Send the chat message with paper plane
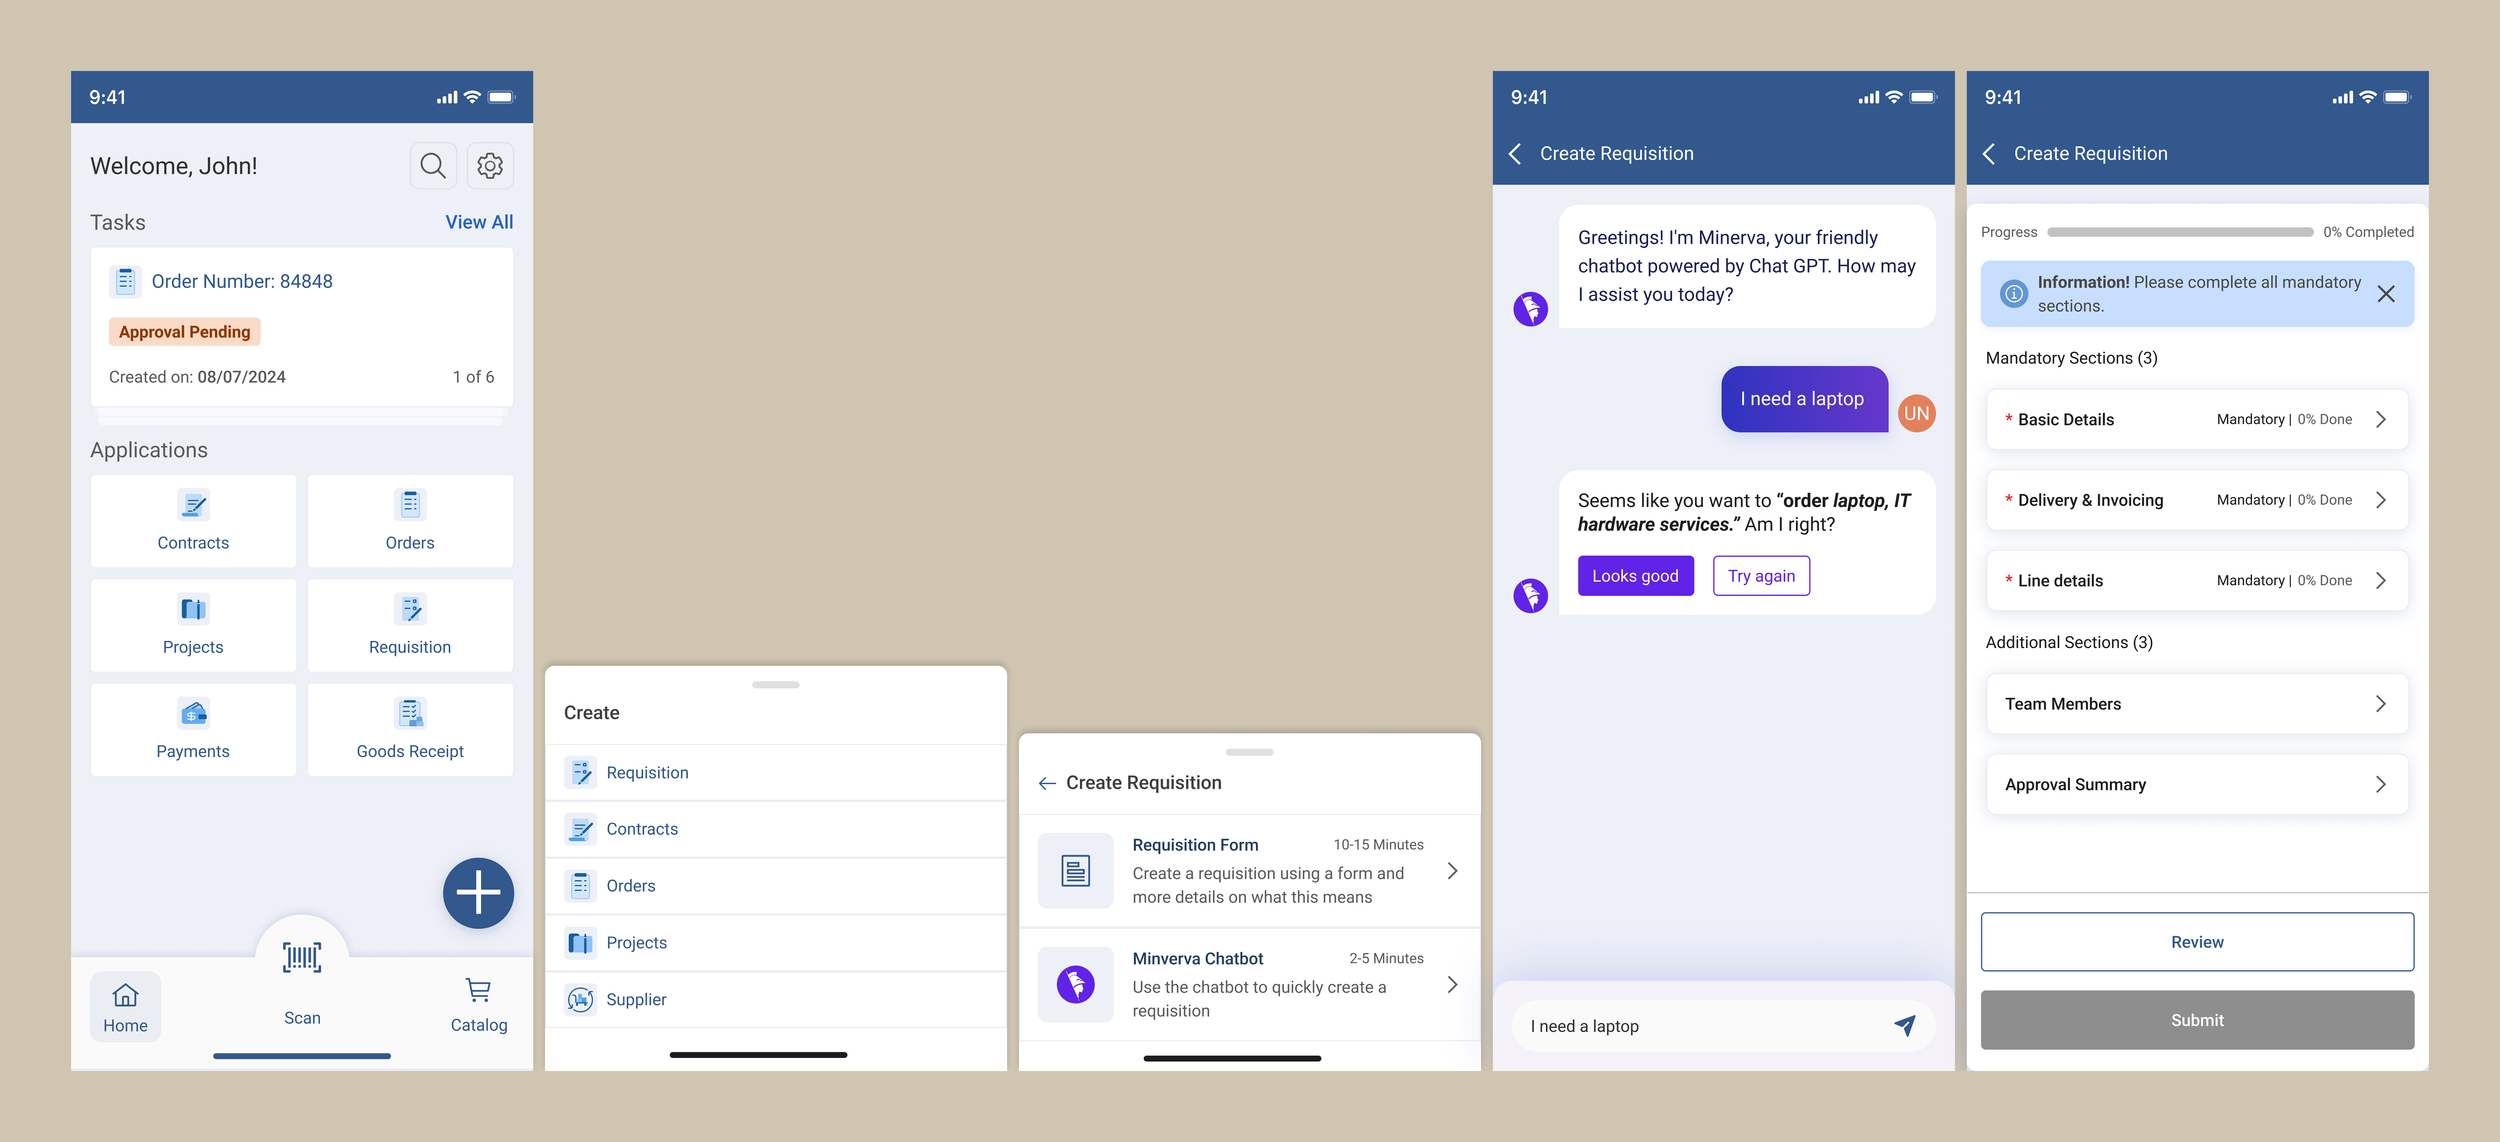 [1905, 1025]
